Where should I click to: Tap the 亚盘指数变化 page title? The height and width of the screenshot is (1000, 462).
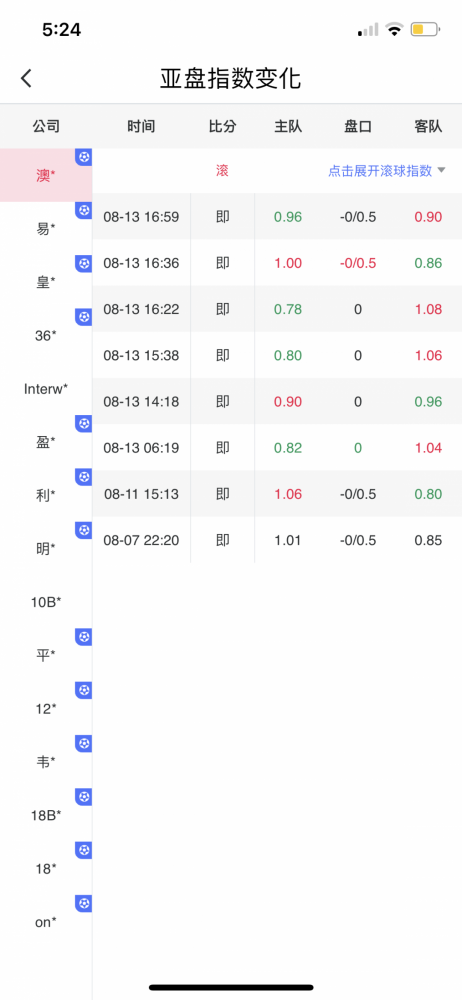[230, 78]
